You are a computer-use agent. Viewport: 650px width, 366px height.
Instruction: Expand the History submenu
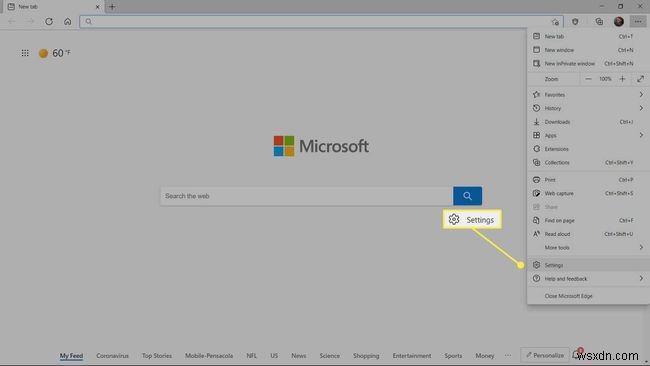click(588, 108)
